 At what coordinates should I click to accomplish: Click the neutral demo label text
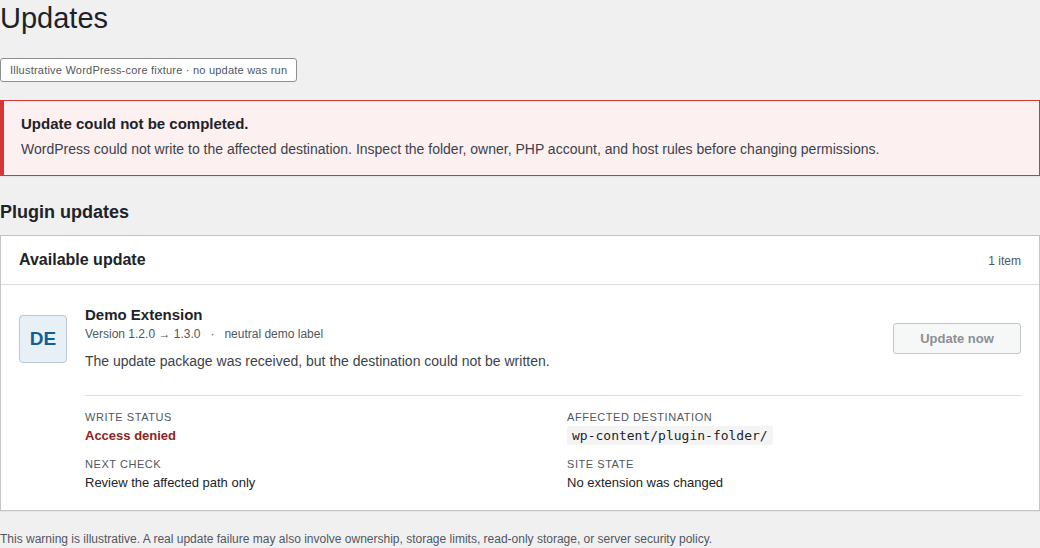pos(273,334)
